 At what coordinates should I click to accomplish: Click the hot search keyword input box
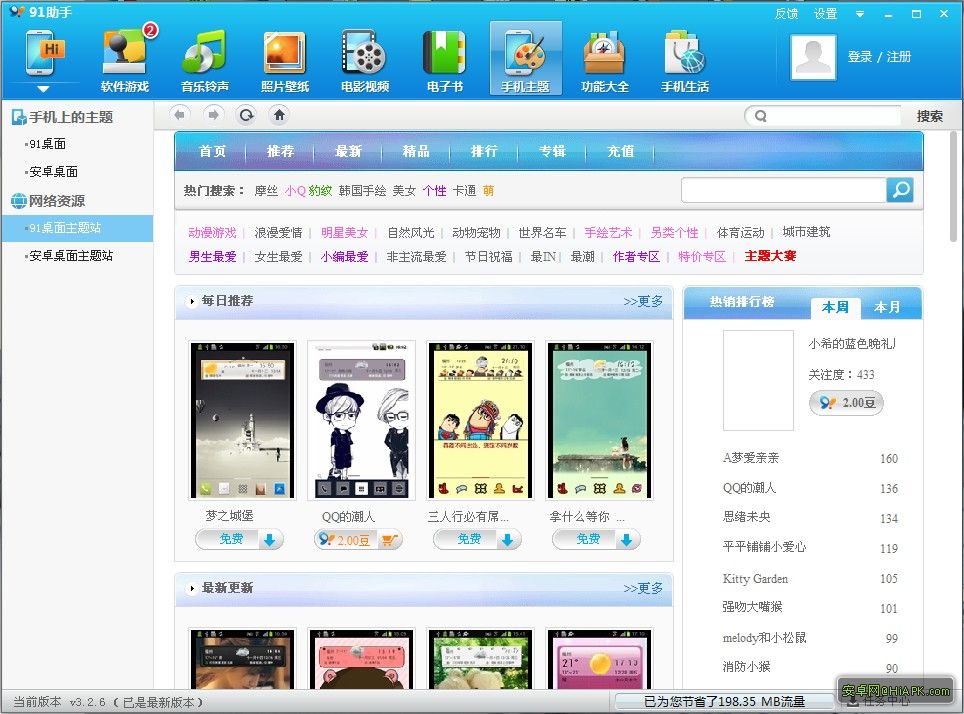pyautogui.click(x=783, y=189)
